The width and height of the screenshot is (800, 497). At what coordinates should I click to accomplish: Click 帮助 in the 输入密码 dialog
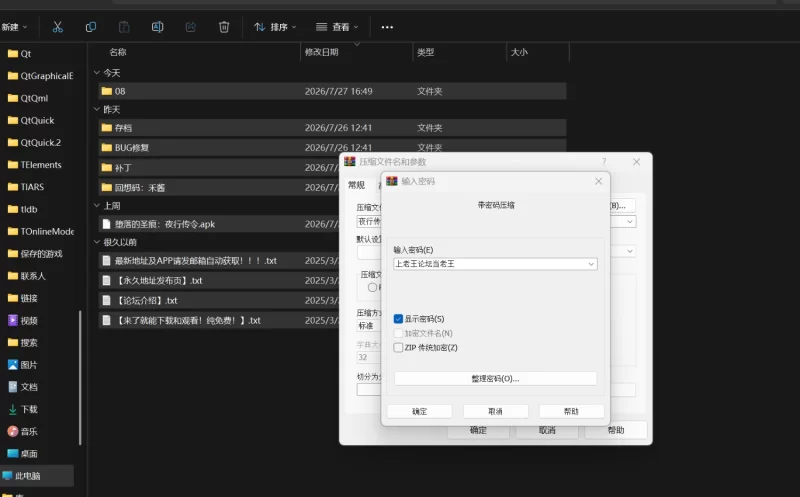click(571, 411)
